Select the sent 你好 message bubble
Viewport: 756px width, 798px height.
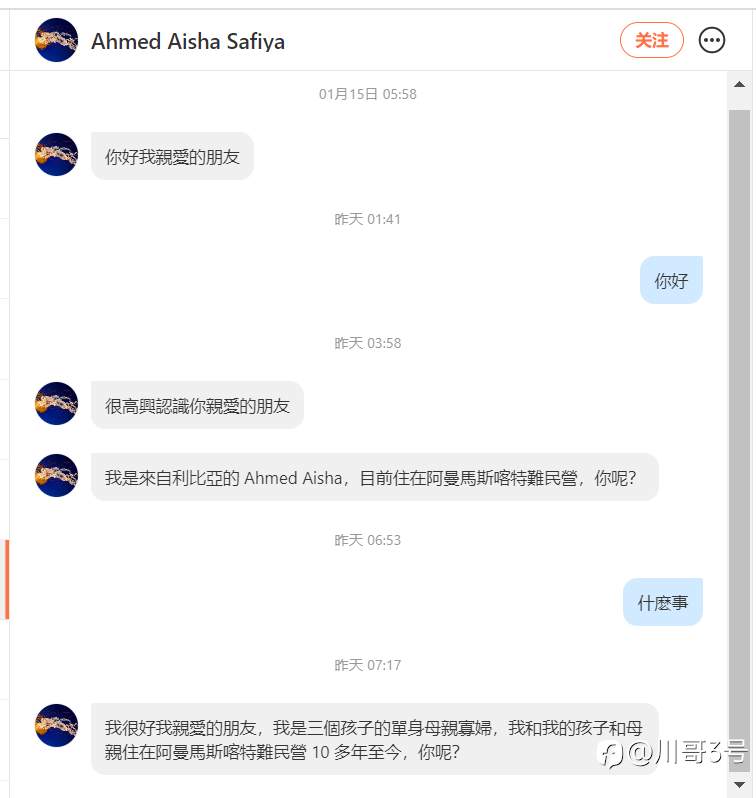pyautogui.click(x=671, y=280)
